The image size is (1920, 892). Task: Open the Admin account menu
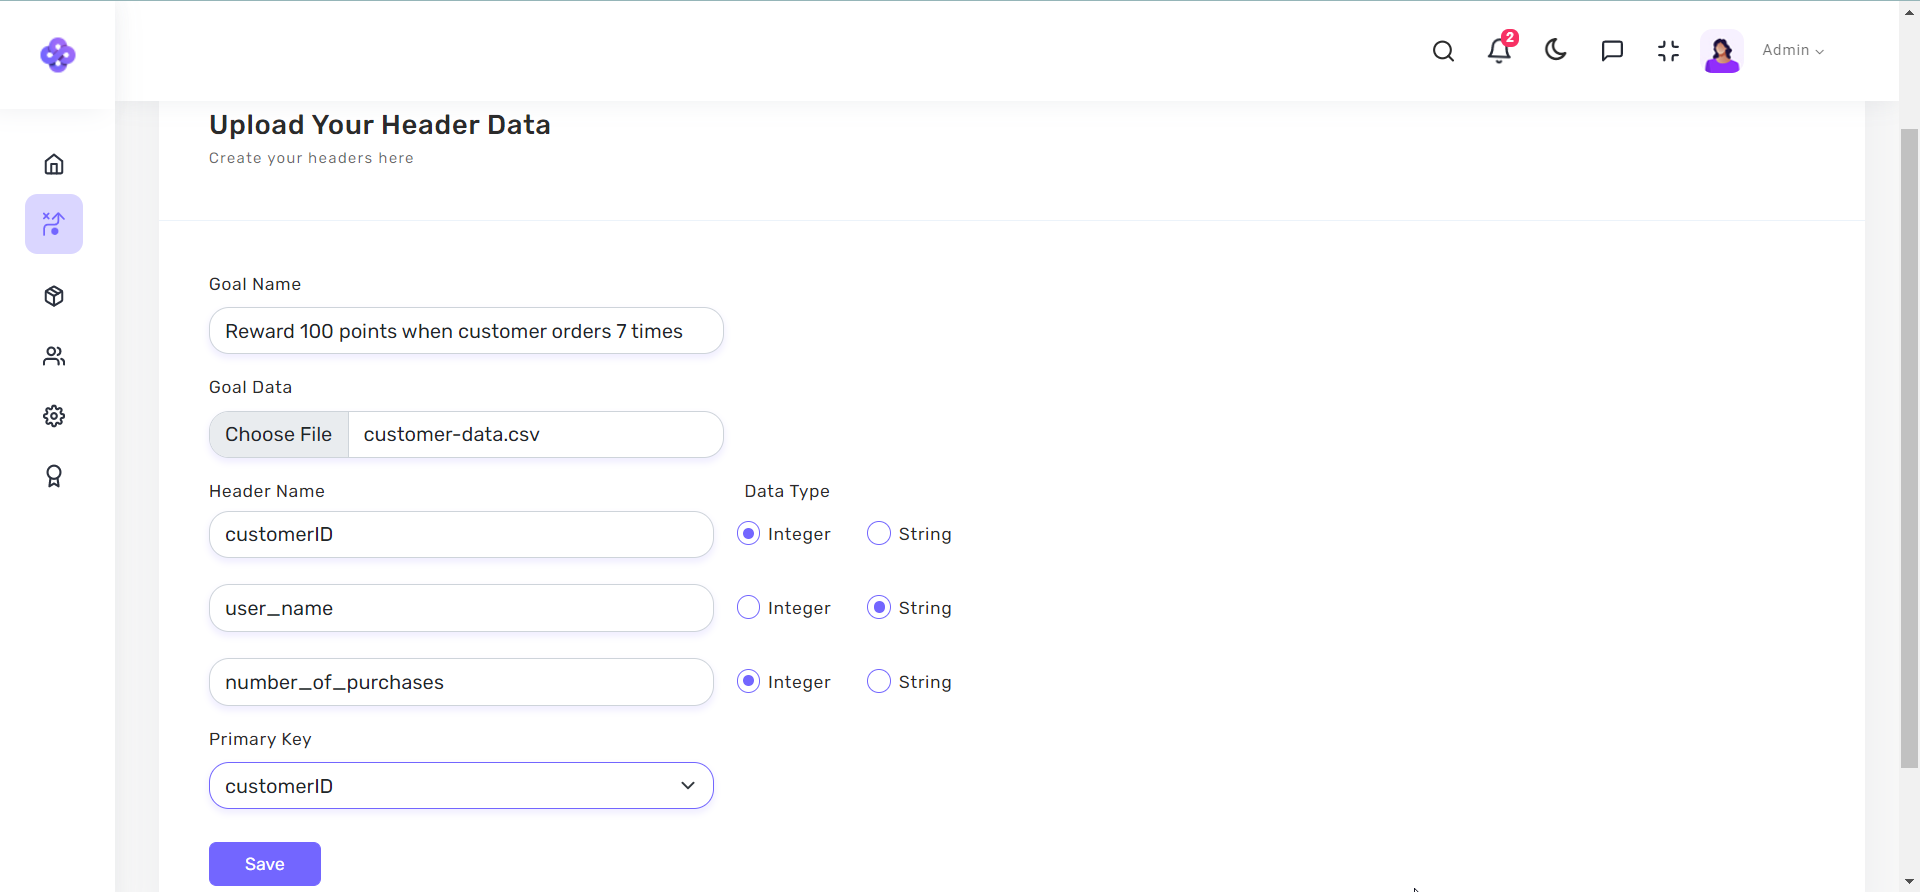1792,50
